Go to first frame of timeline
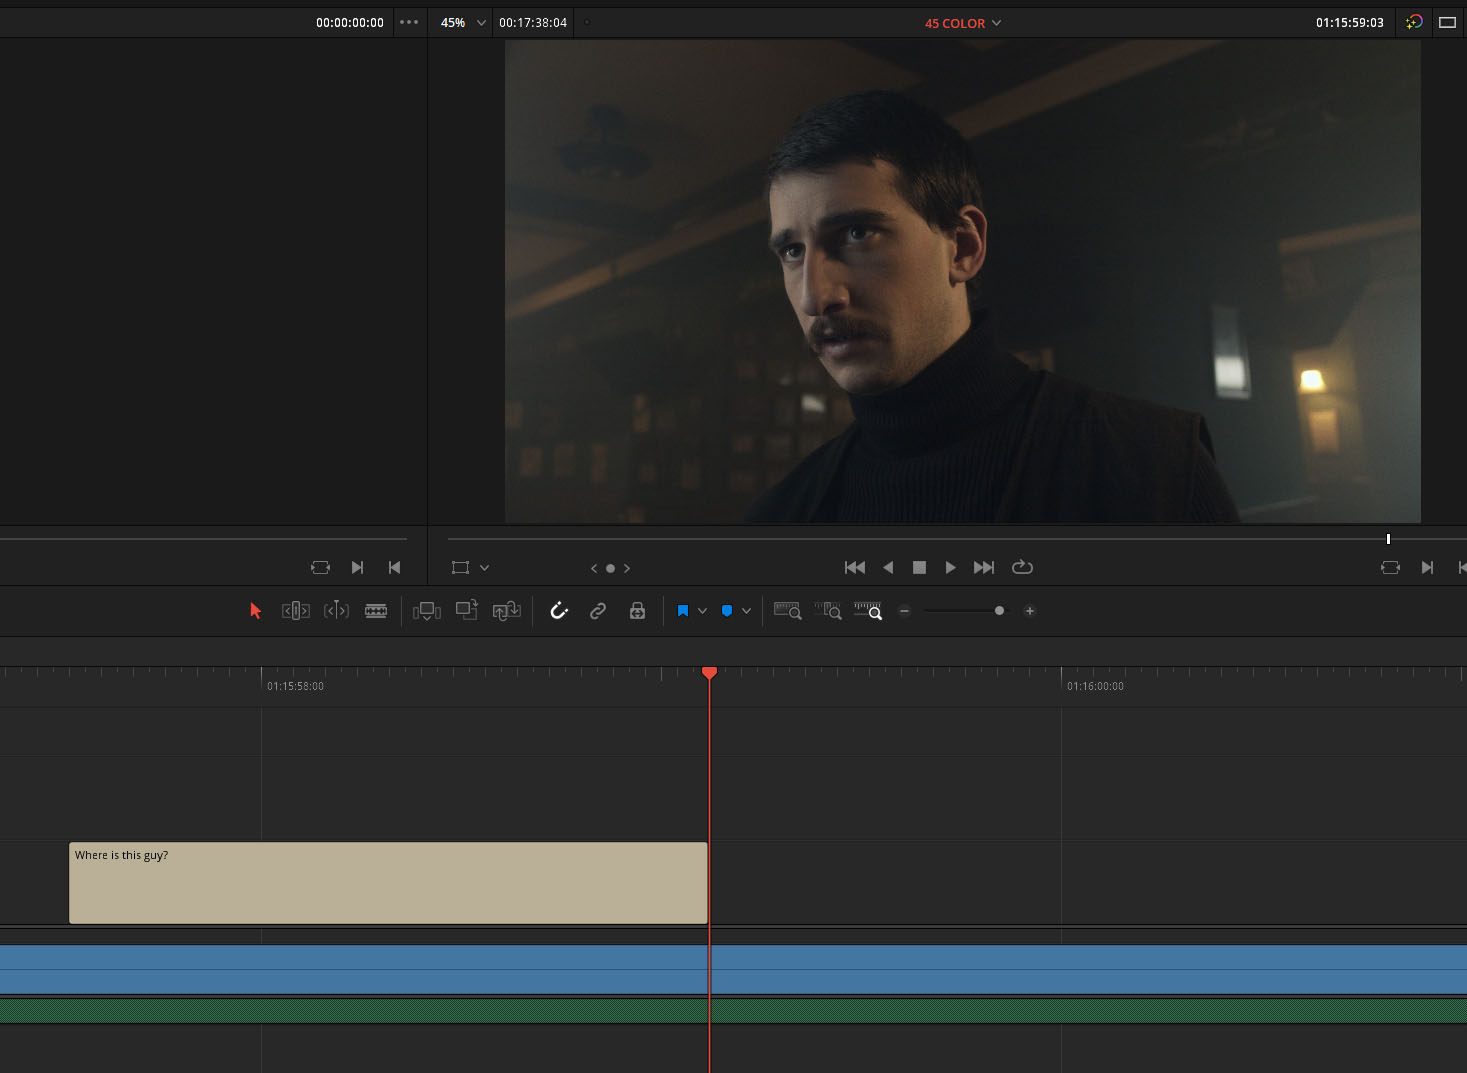Viewport: 1467px width, 1073px height. point(855,567)
